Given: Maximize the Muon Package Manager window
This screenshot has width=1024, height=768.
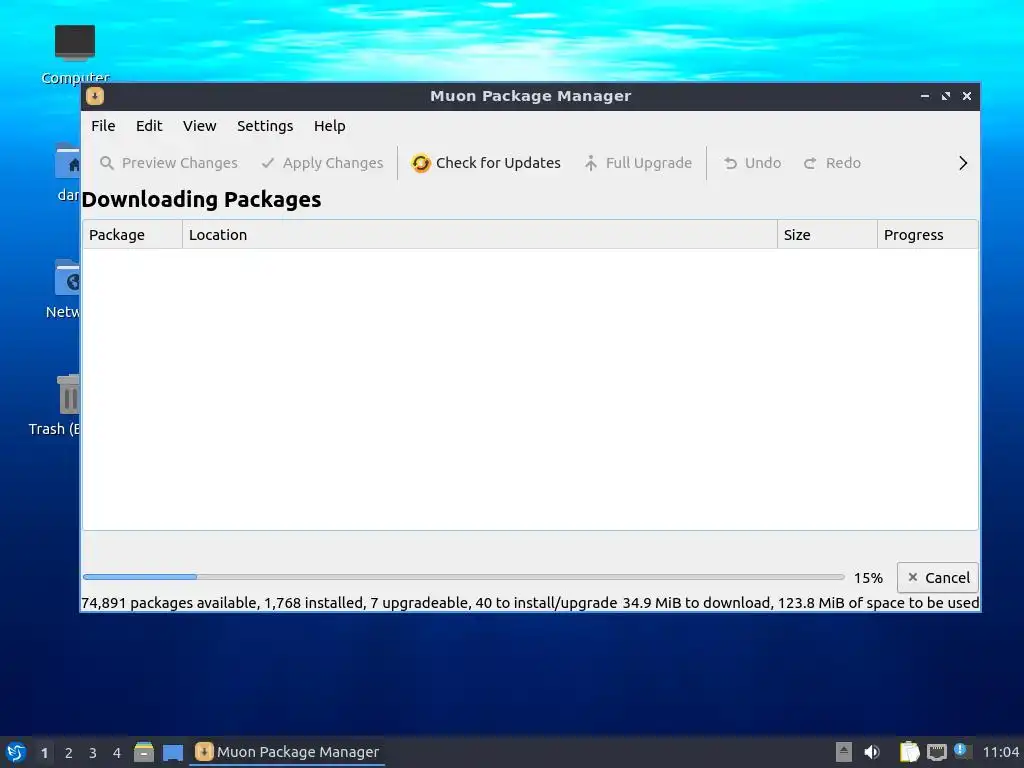Looking at the screenshot, I should (x=946, y=96).
